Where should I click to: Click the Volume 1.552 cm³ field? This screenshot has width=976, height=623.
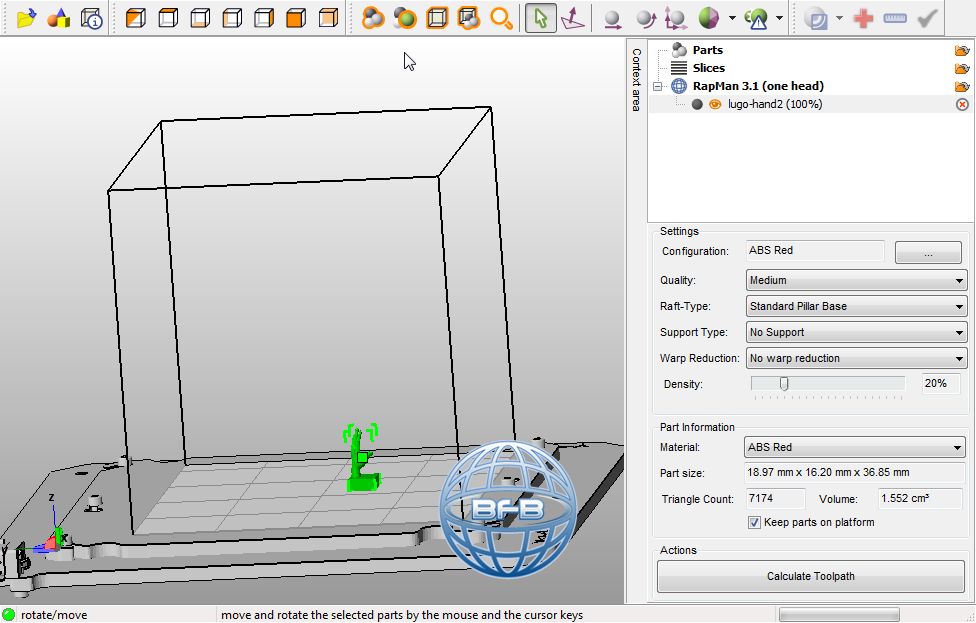coord(920,499)
